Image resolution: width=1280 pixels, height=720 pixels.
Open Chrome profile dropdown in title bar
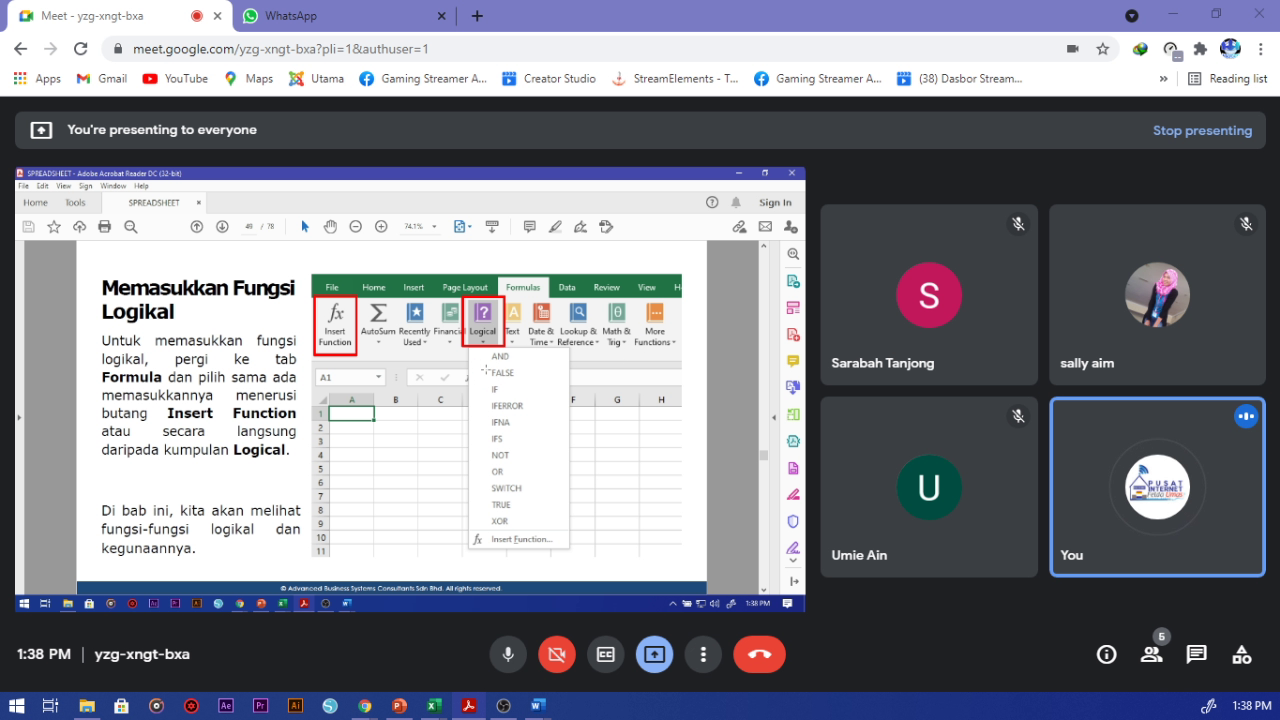[1131, 16]
